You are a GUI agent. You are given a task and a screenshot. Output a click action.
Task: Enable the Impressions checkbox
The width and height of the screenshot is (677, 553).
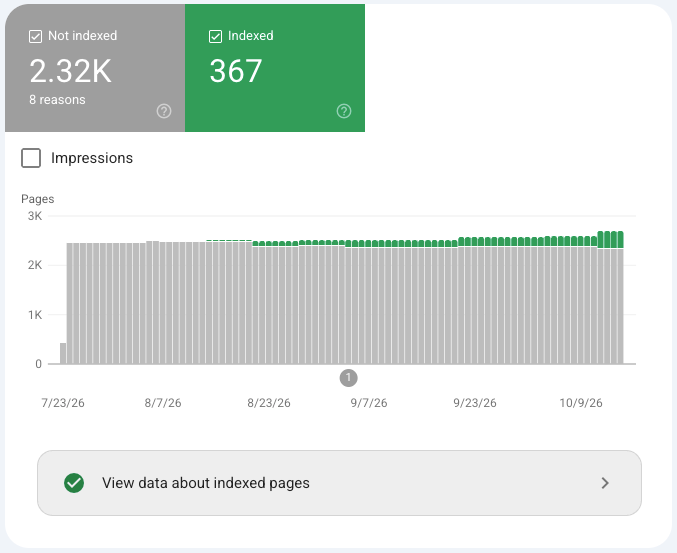click(x=31, y=158)
